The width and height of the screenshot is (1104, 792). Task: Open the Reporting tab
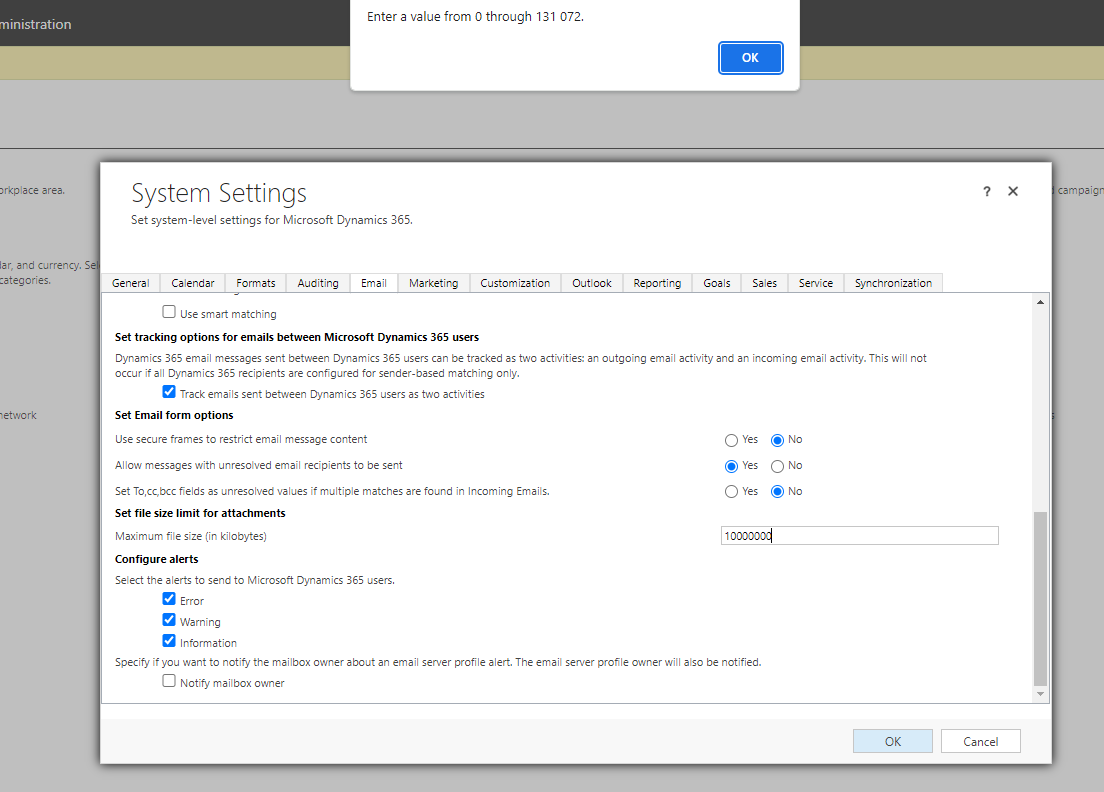pyautogui.click(x=657, y=283)
